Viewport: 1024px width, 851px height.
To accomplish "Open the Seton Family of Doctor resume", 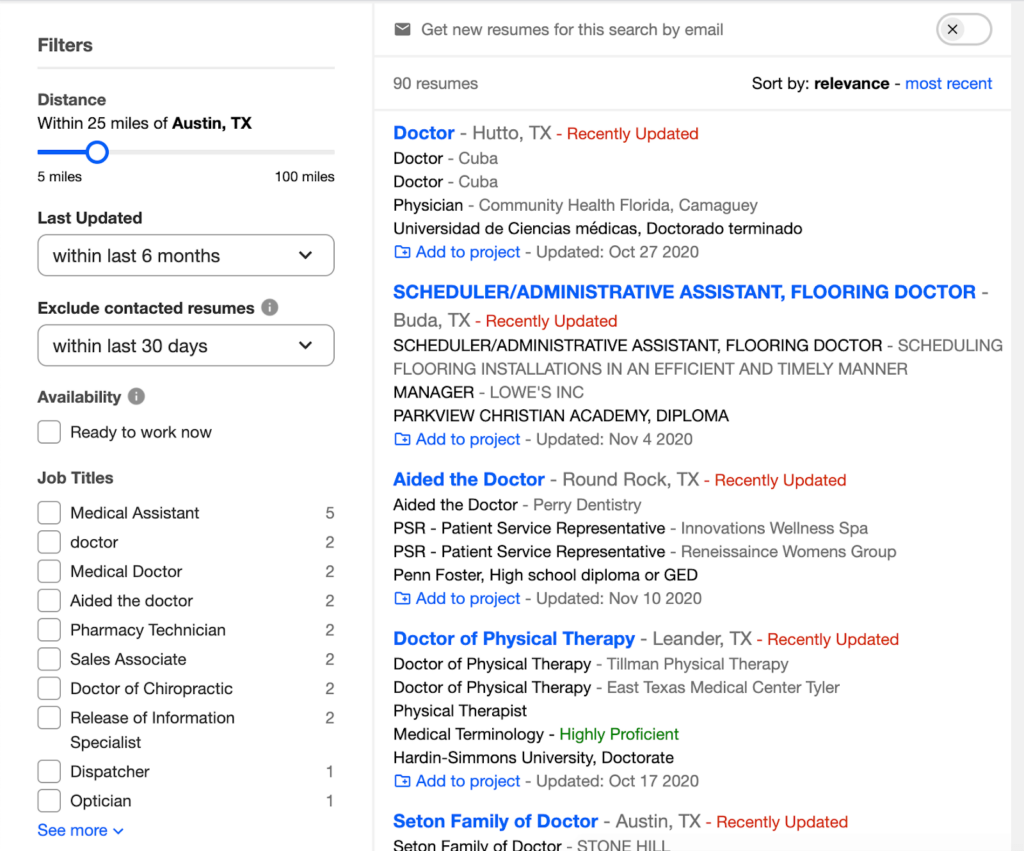I will coord(496,821).
